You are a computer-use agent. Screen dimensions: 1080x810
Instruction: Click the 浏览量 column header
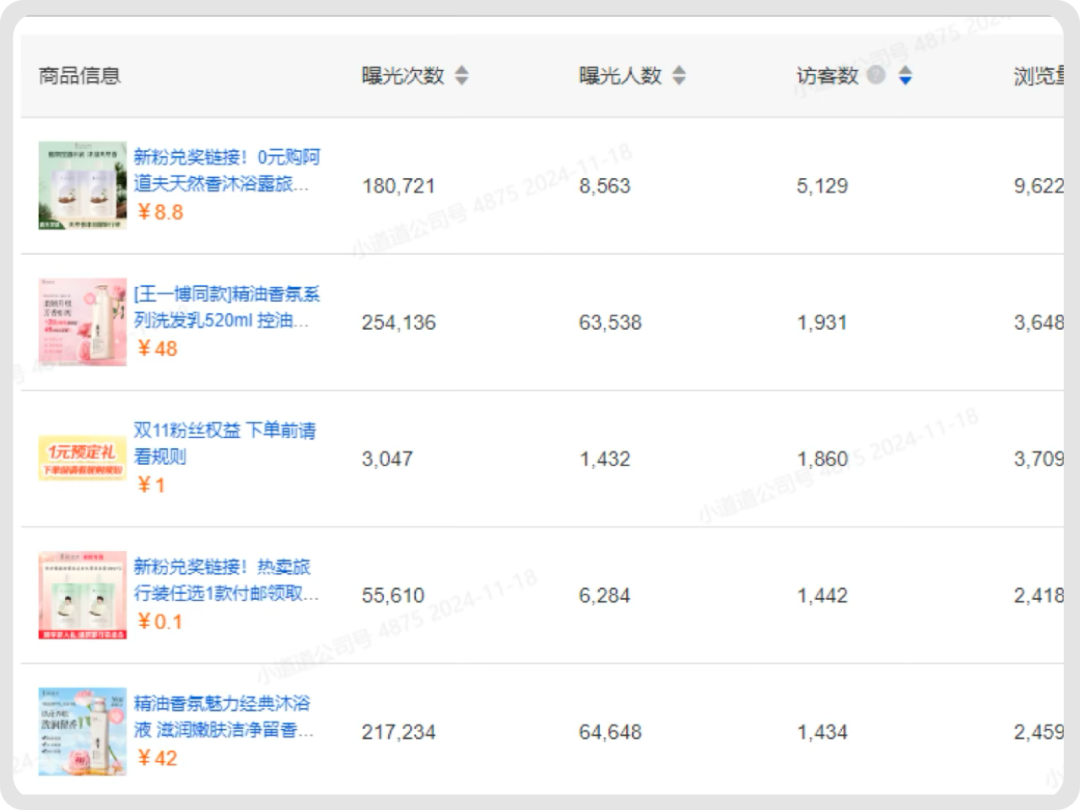click(1038, 77)
